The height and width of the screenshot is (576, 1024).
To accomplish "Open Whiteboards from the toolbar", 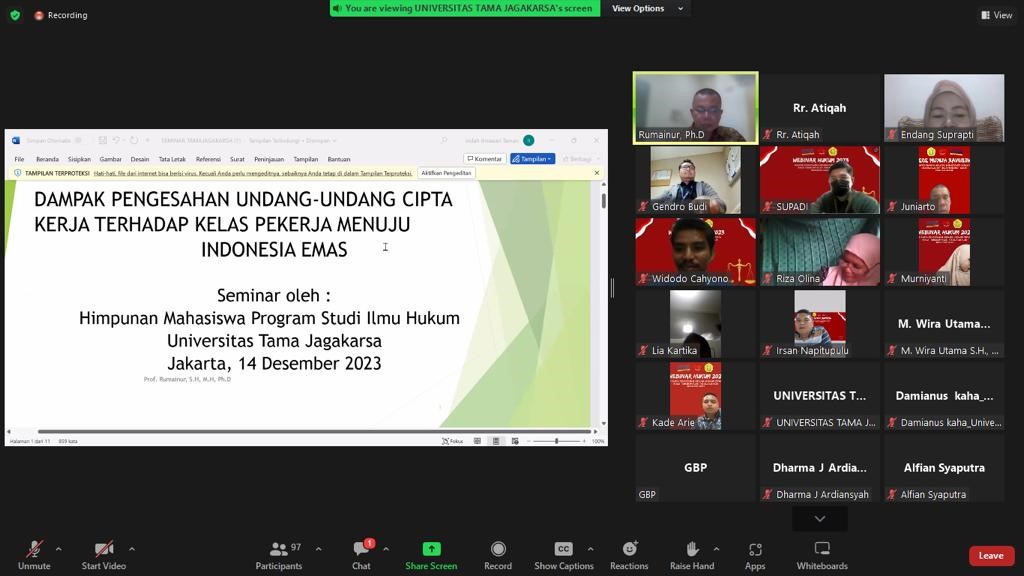I will 822,555.
